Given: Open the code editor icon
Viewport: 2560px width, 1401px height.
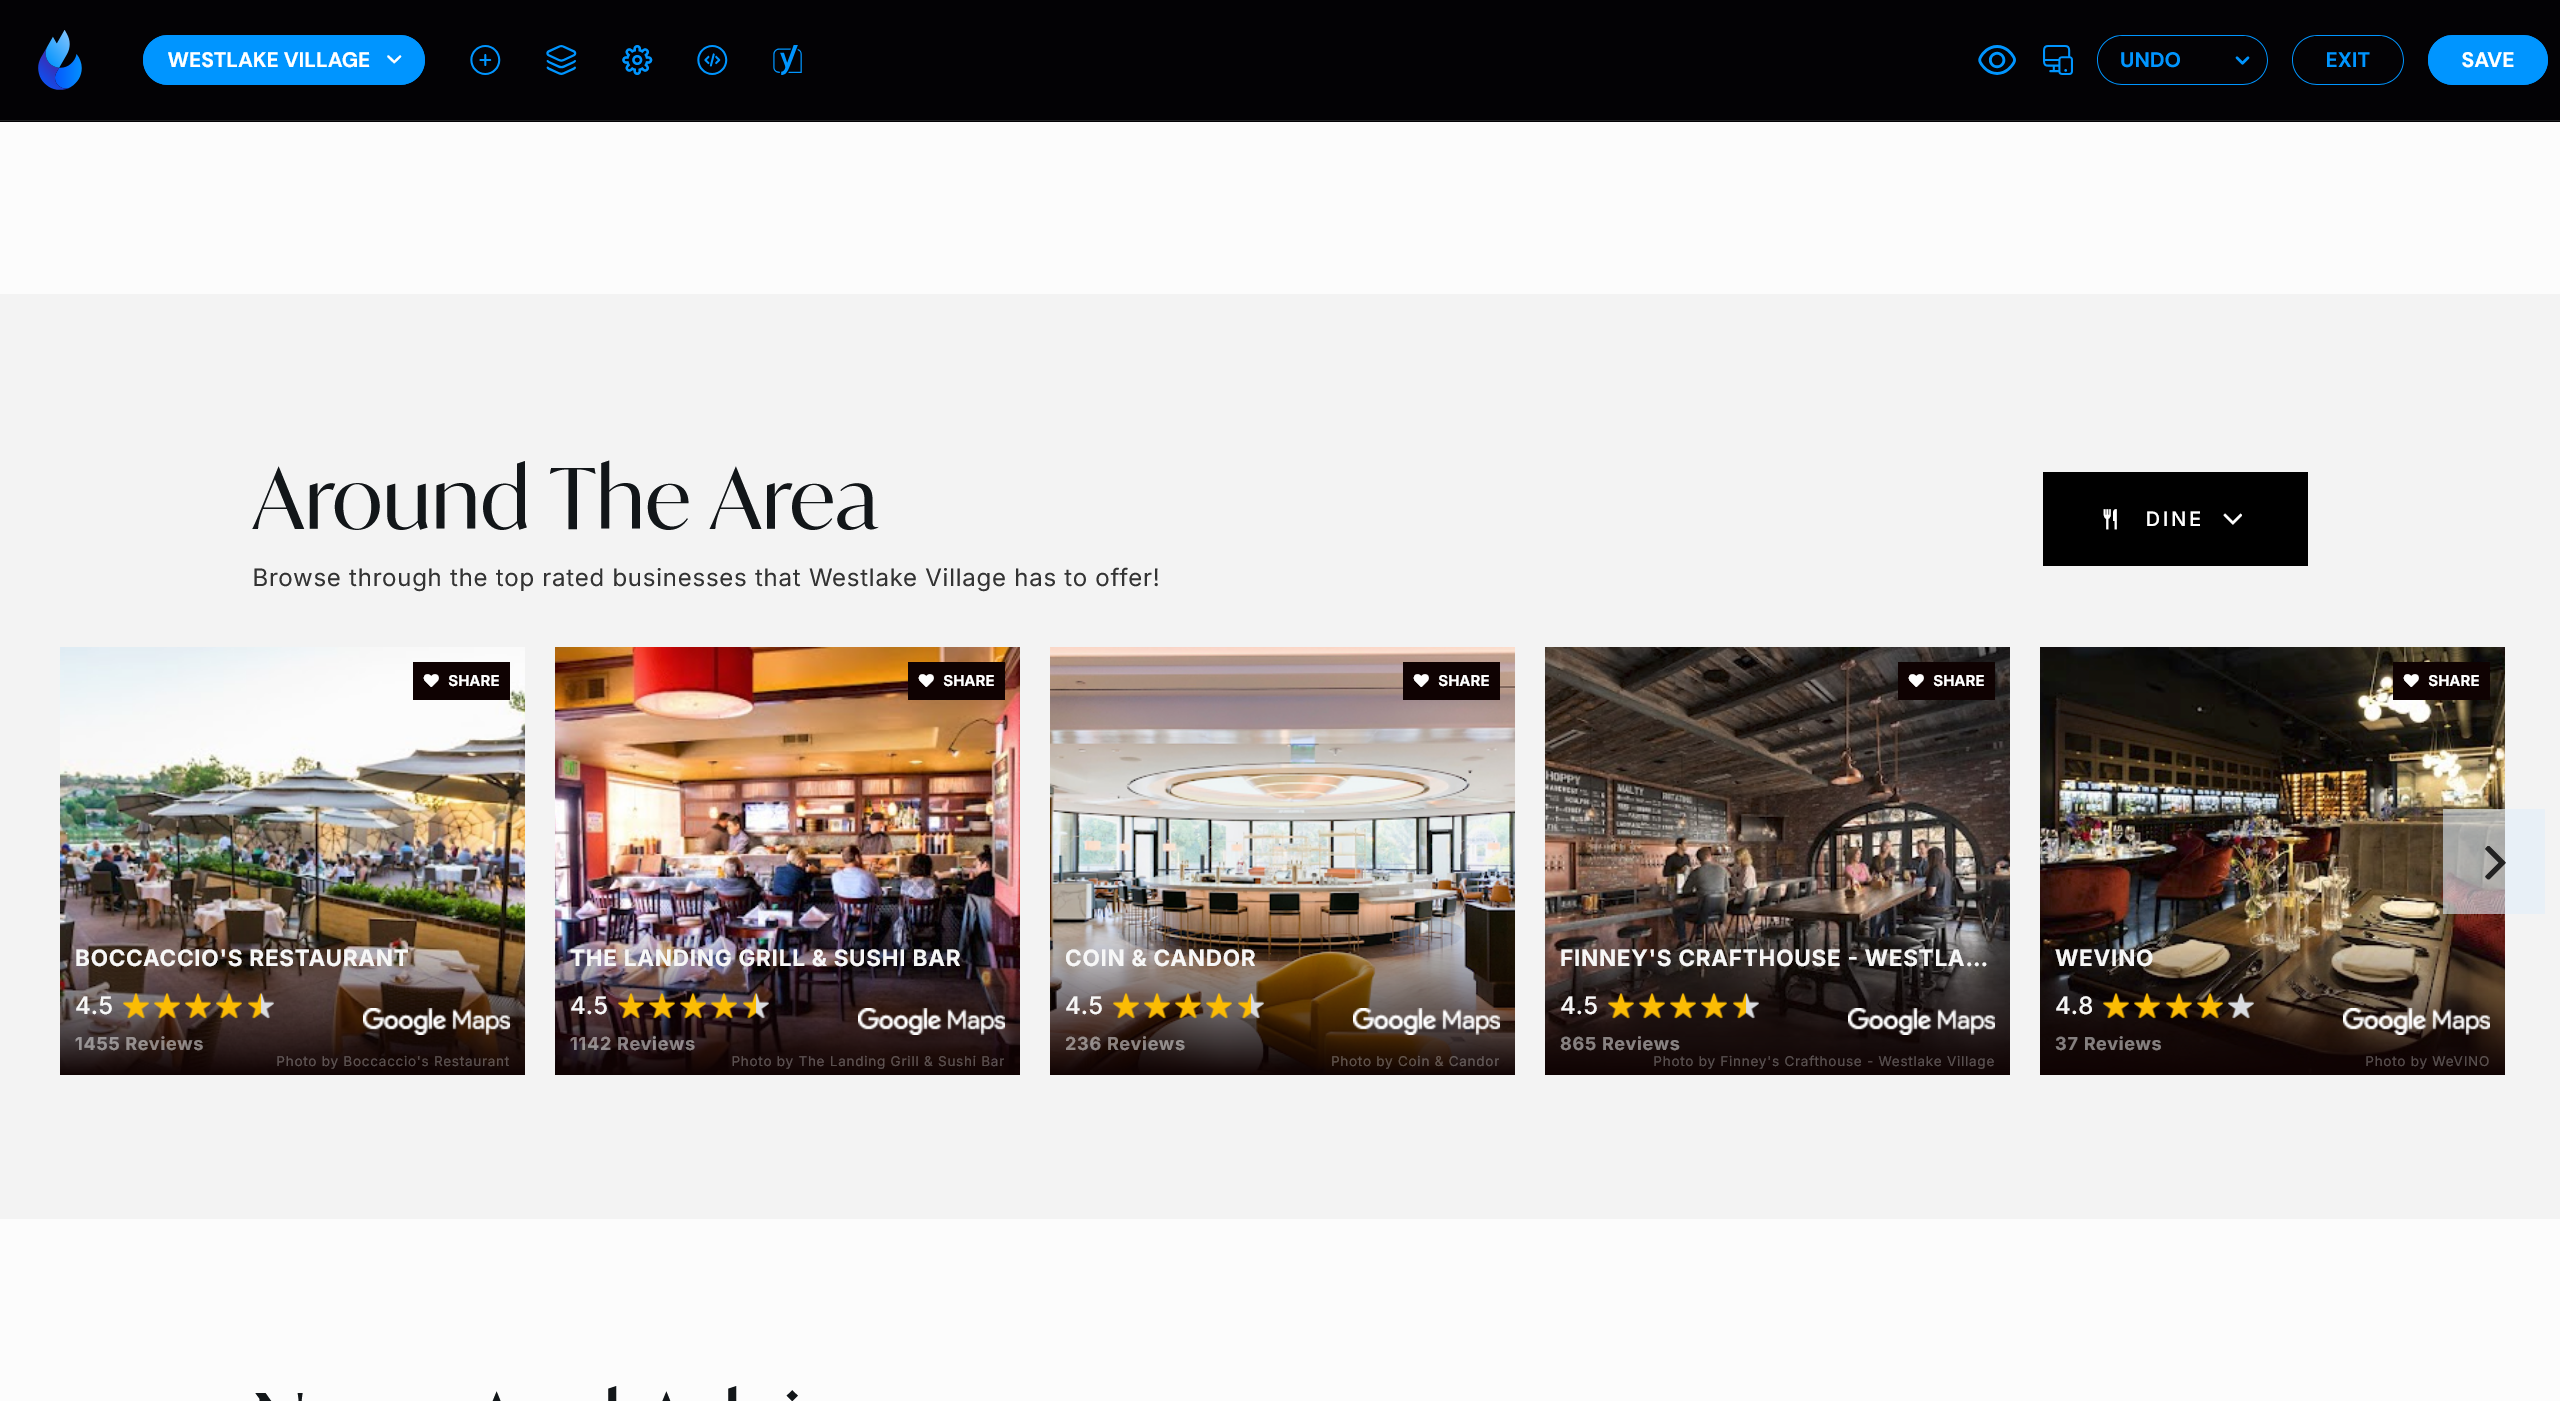Looking at the screenshot, I should [712, 60].
